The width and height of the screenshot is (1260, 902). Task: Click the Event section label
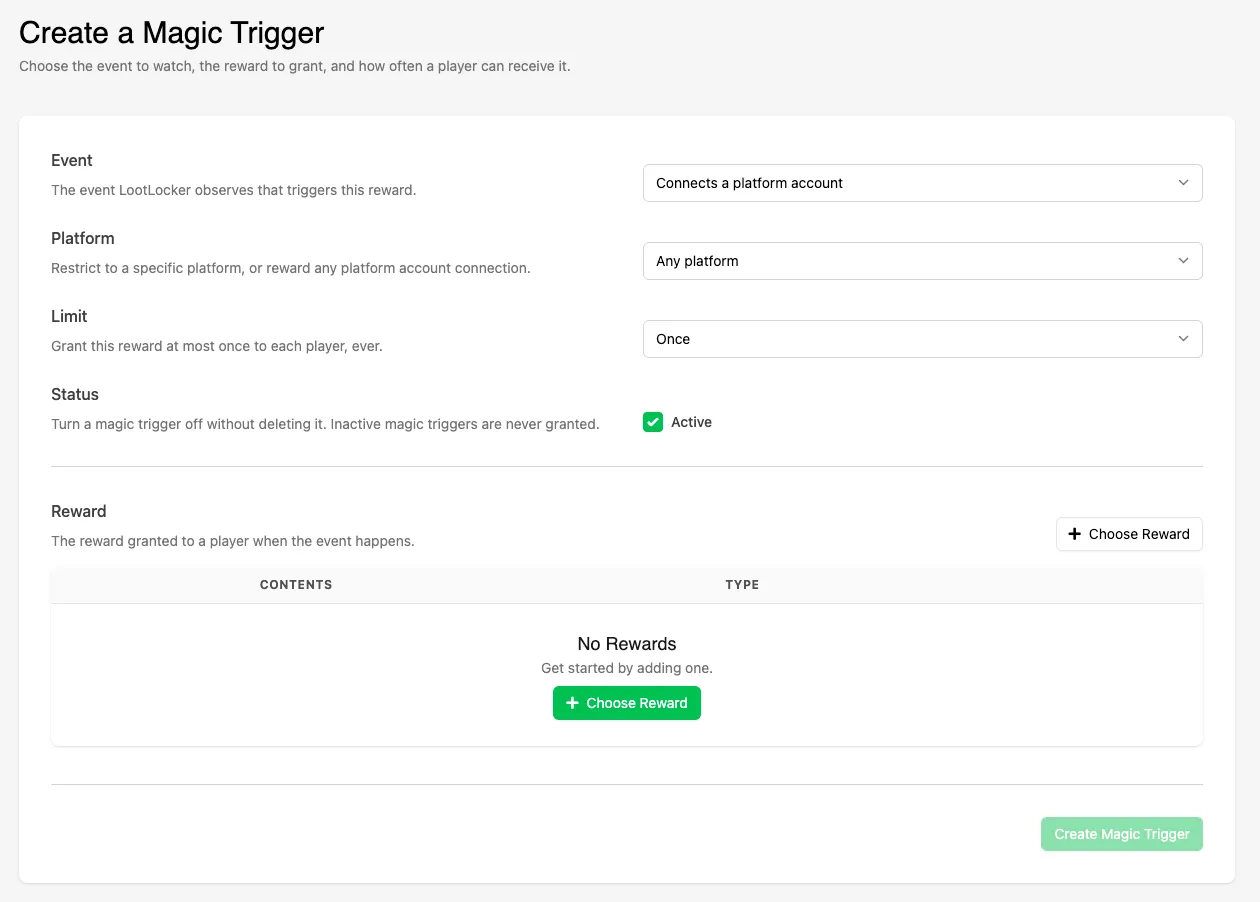coord(72,160)
